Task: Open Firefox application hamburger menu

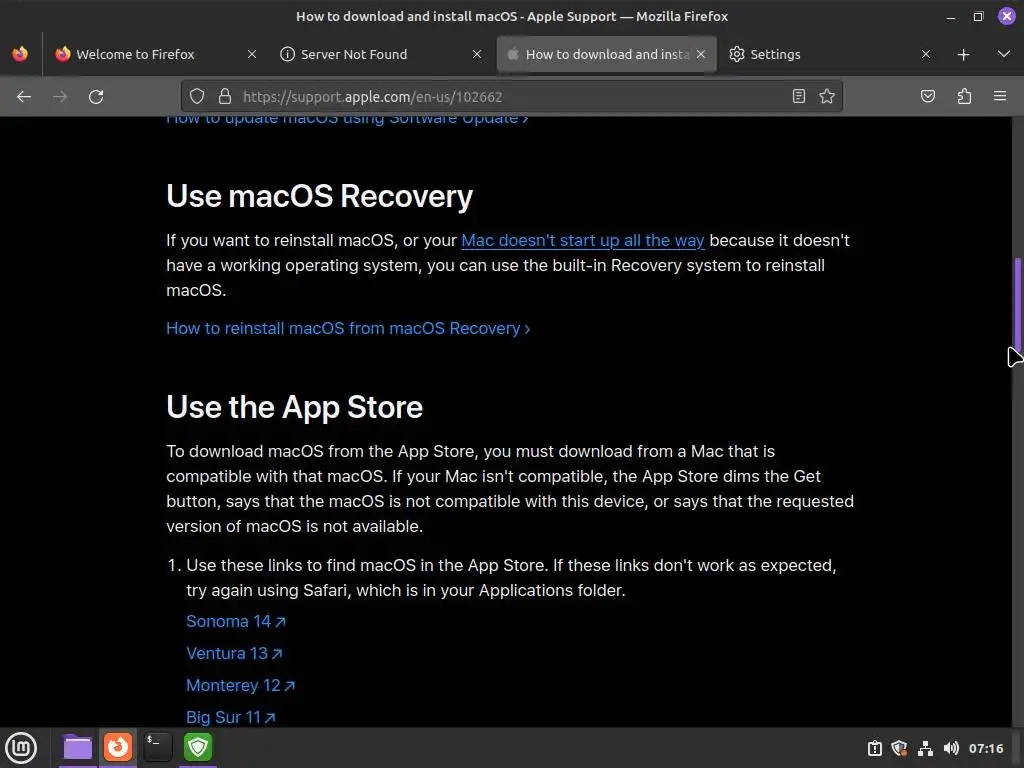Action: tap(1000, 97)
